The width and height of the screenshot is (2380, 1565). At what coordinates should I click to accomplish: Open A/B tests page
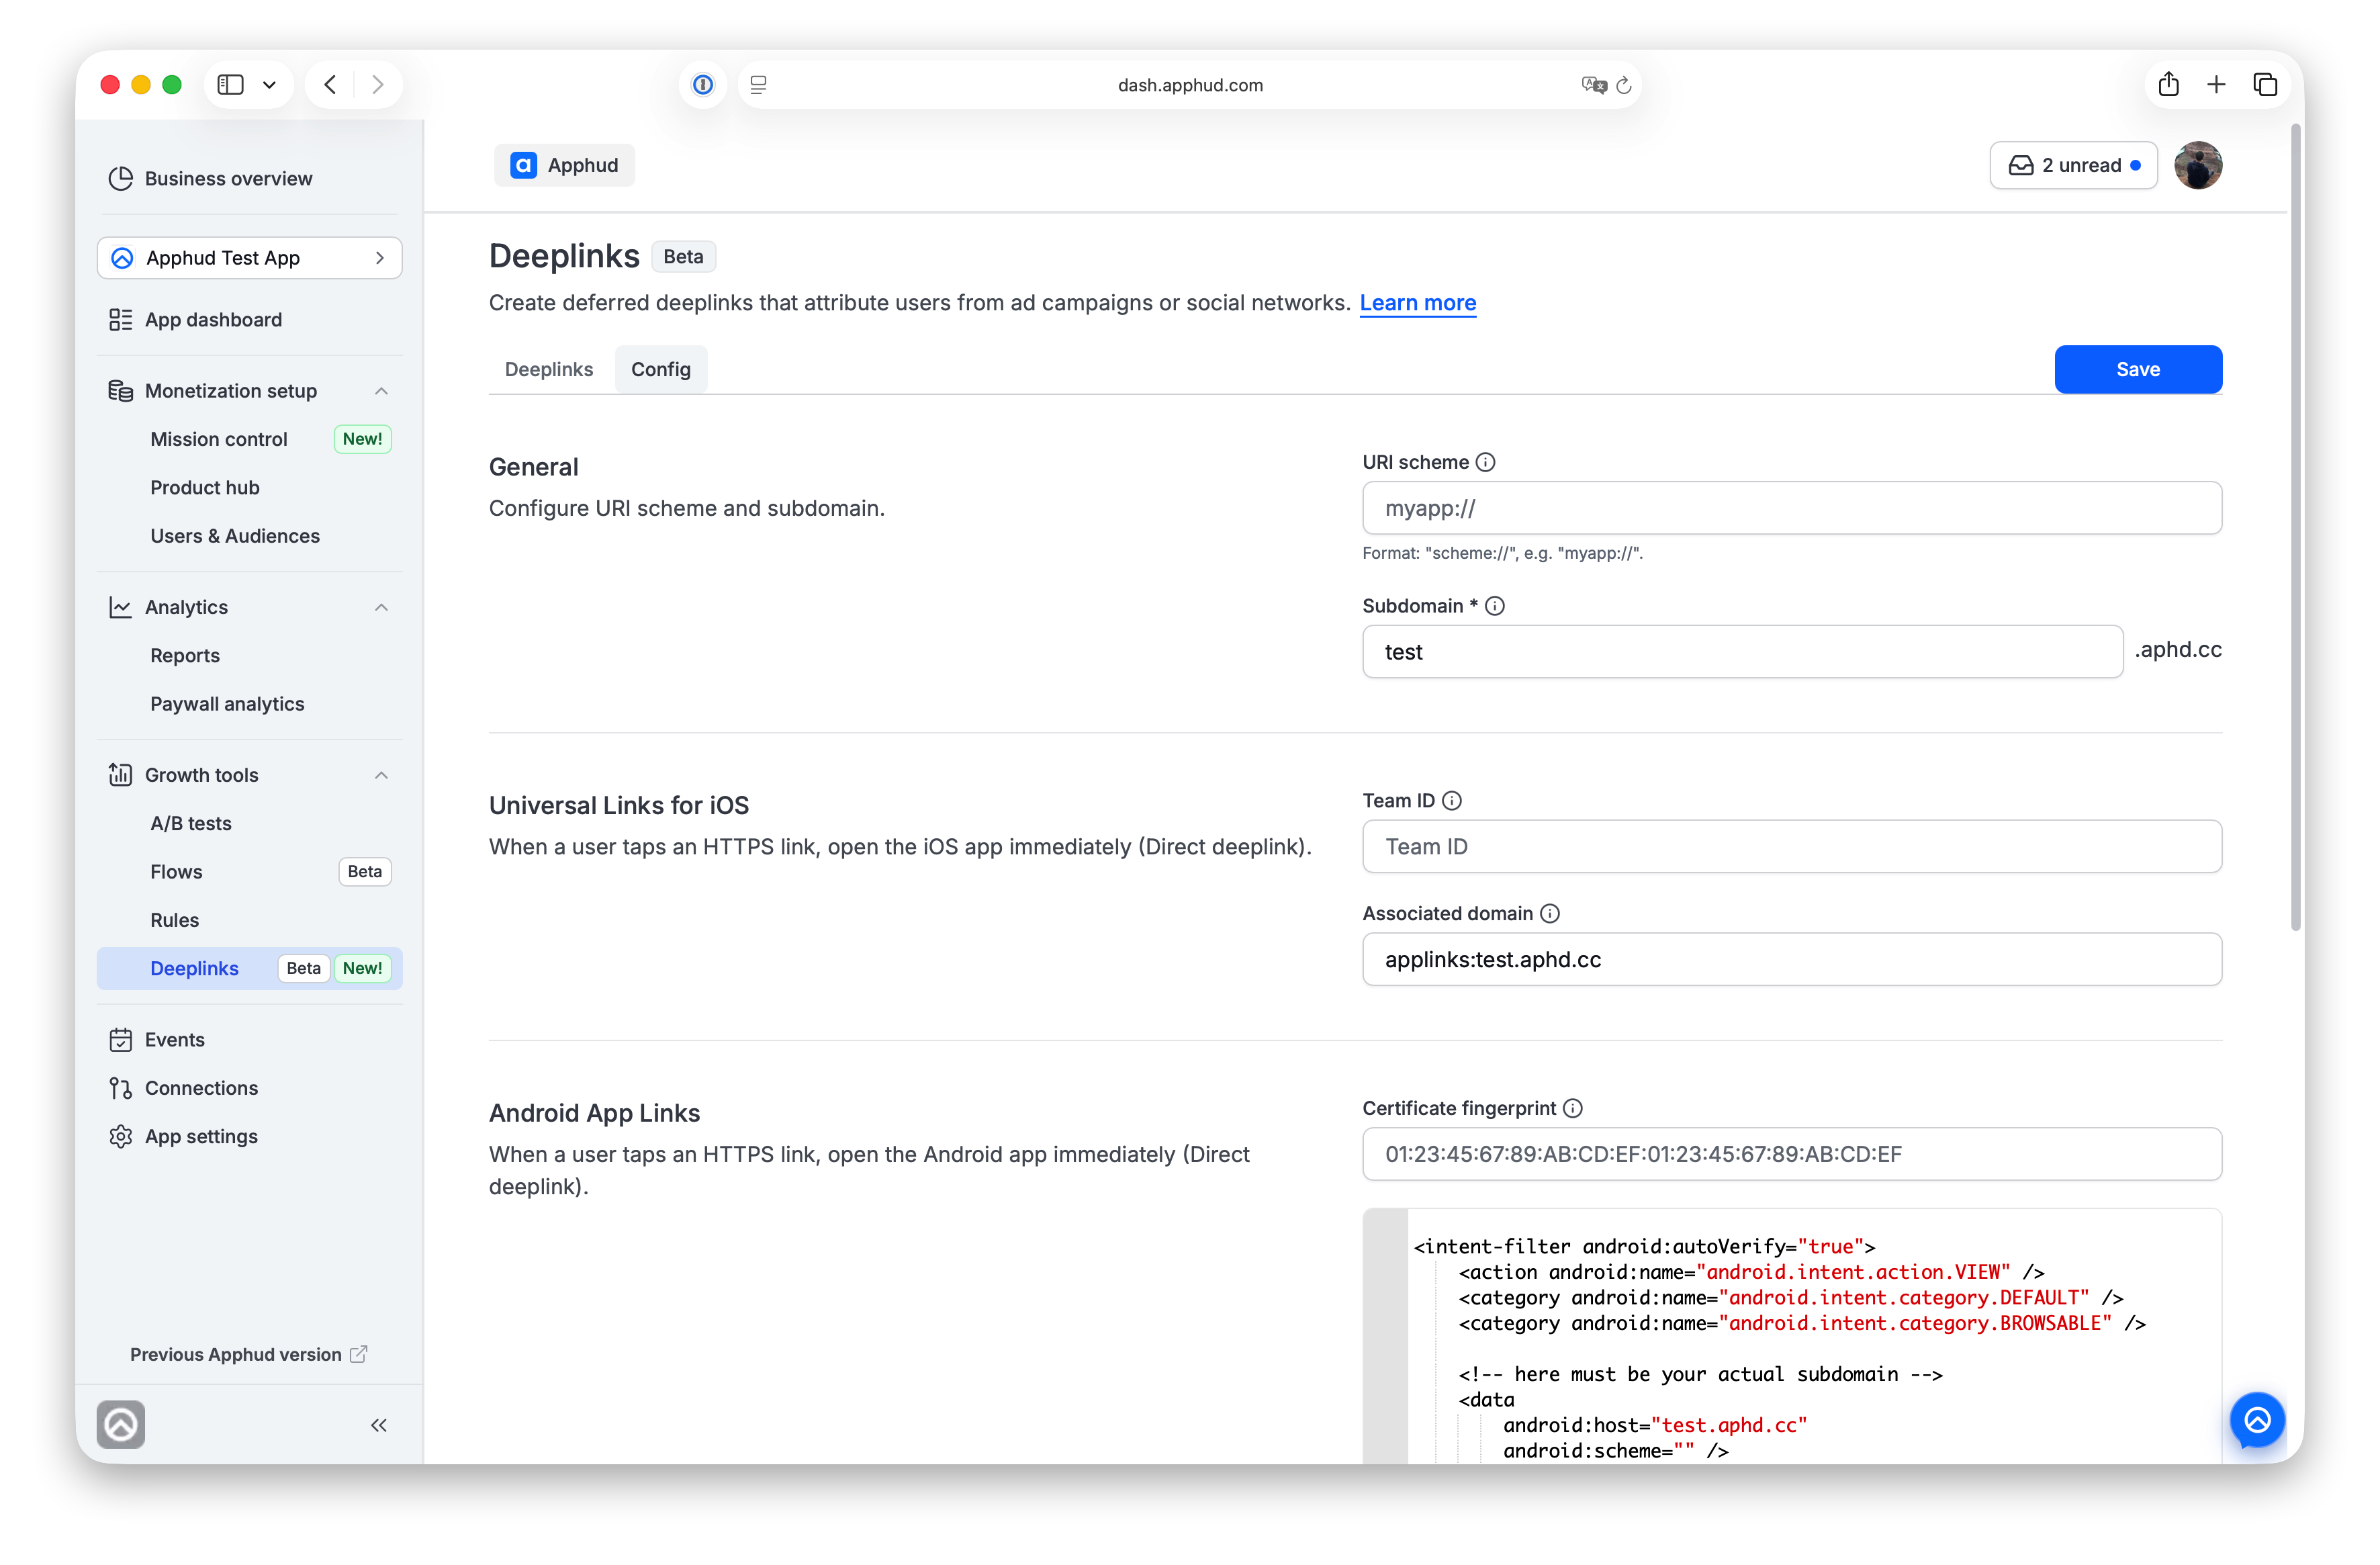pyautogui.click(x=191, y=823)
